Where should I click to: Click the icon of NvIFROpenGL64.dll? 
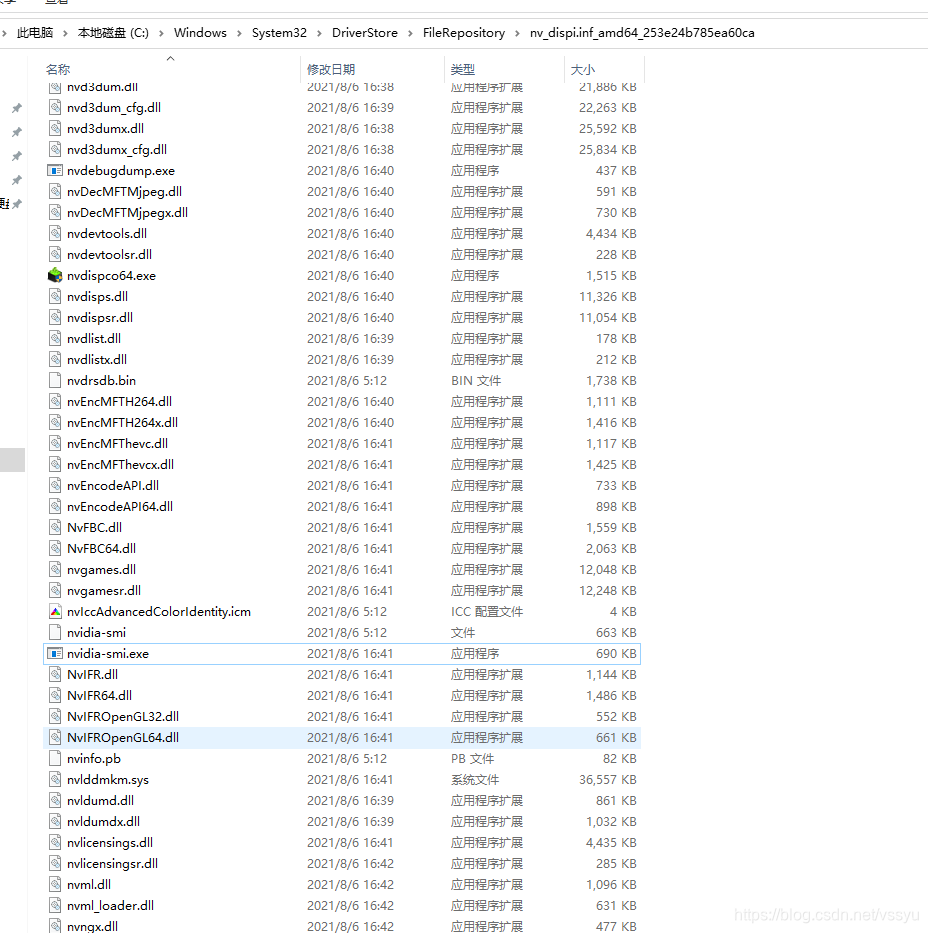click(x=55, y=738)
